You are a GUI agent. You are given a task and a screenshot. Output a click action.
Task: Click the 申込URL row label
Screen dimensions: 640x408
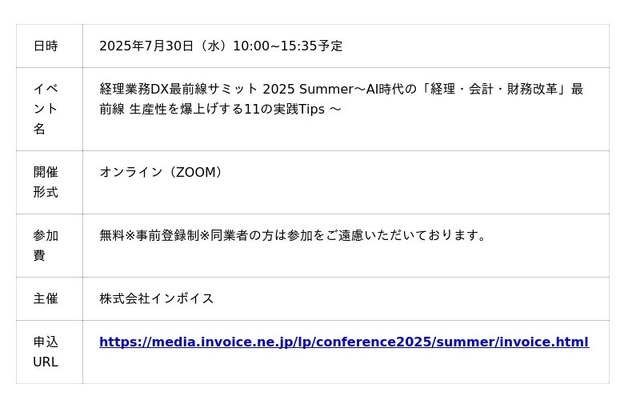(x=46, y=351)
